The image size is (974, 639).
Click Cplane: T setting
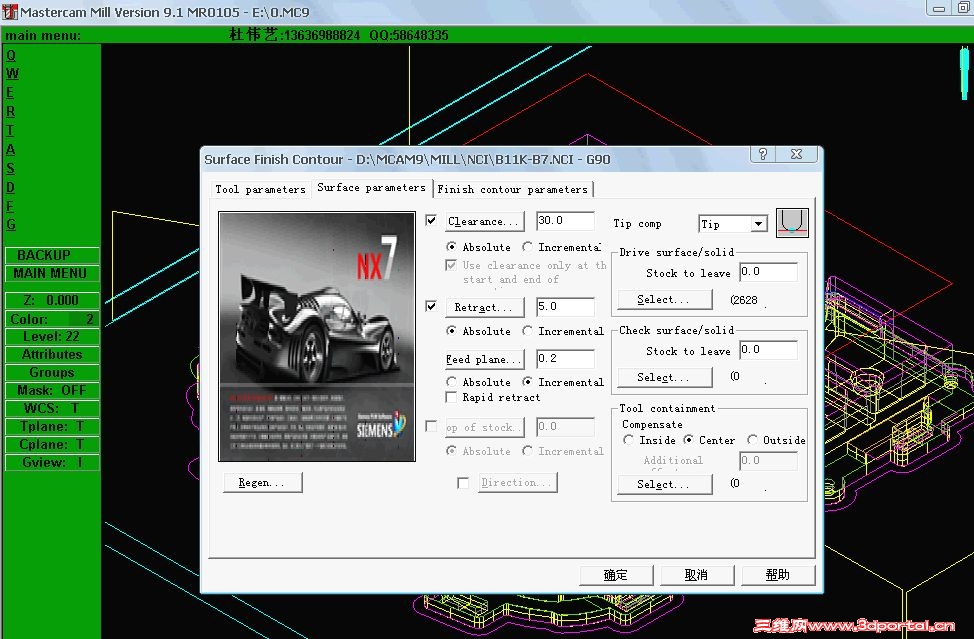(52, 445)
